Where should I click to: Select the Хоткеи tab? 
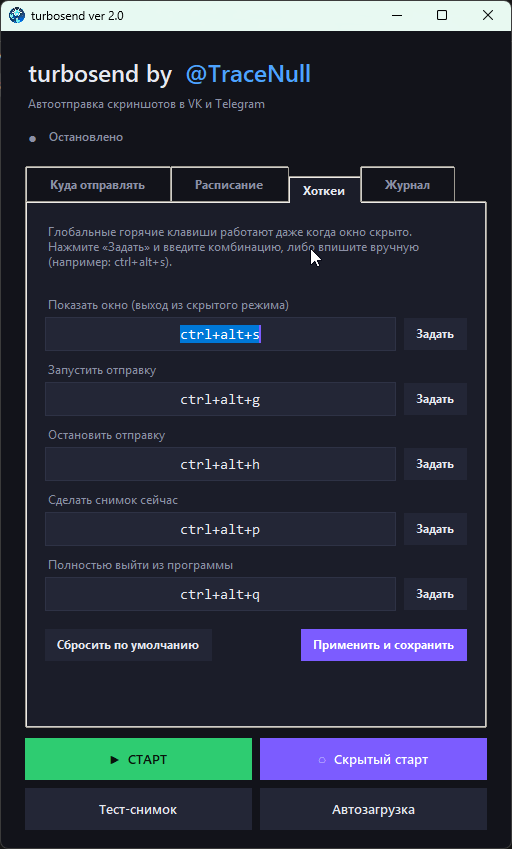(x=324, y=191)
